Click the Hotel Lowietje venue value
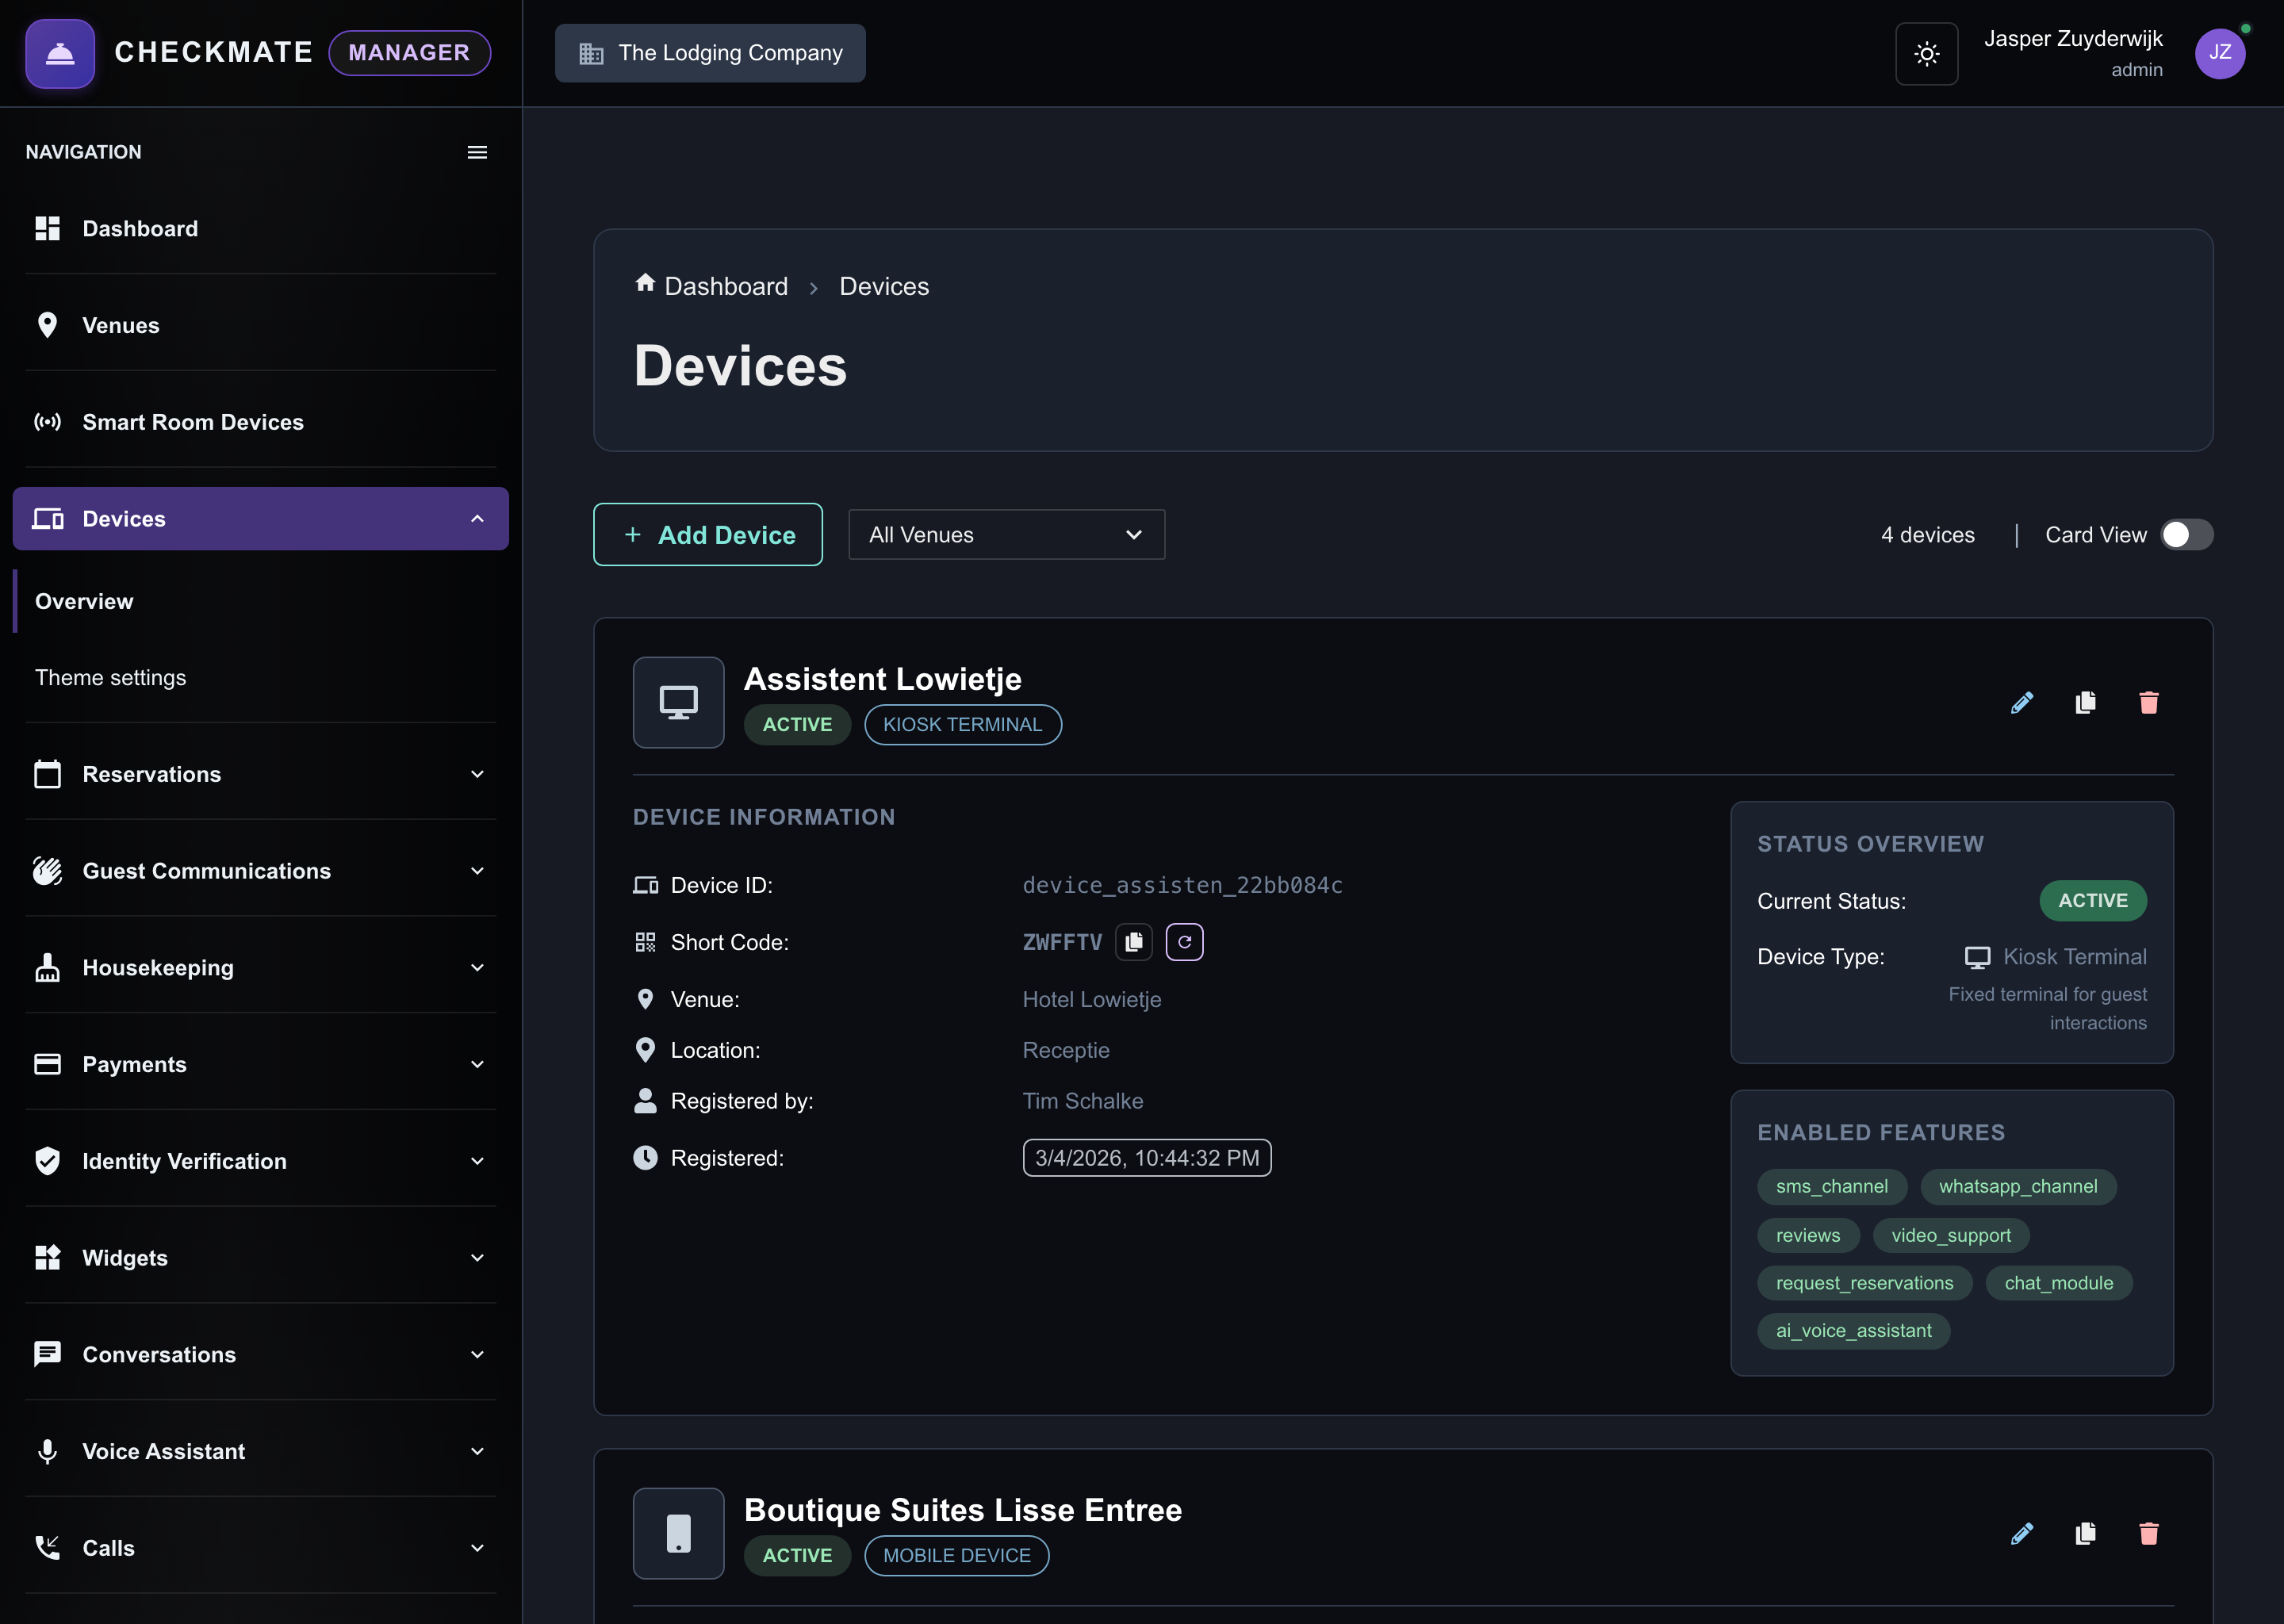Image resolution: width=2284 pixels, height=1624 pixels. (1091, 999)
